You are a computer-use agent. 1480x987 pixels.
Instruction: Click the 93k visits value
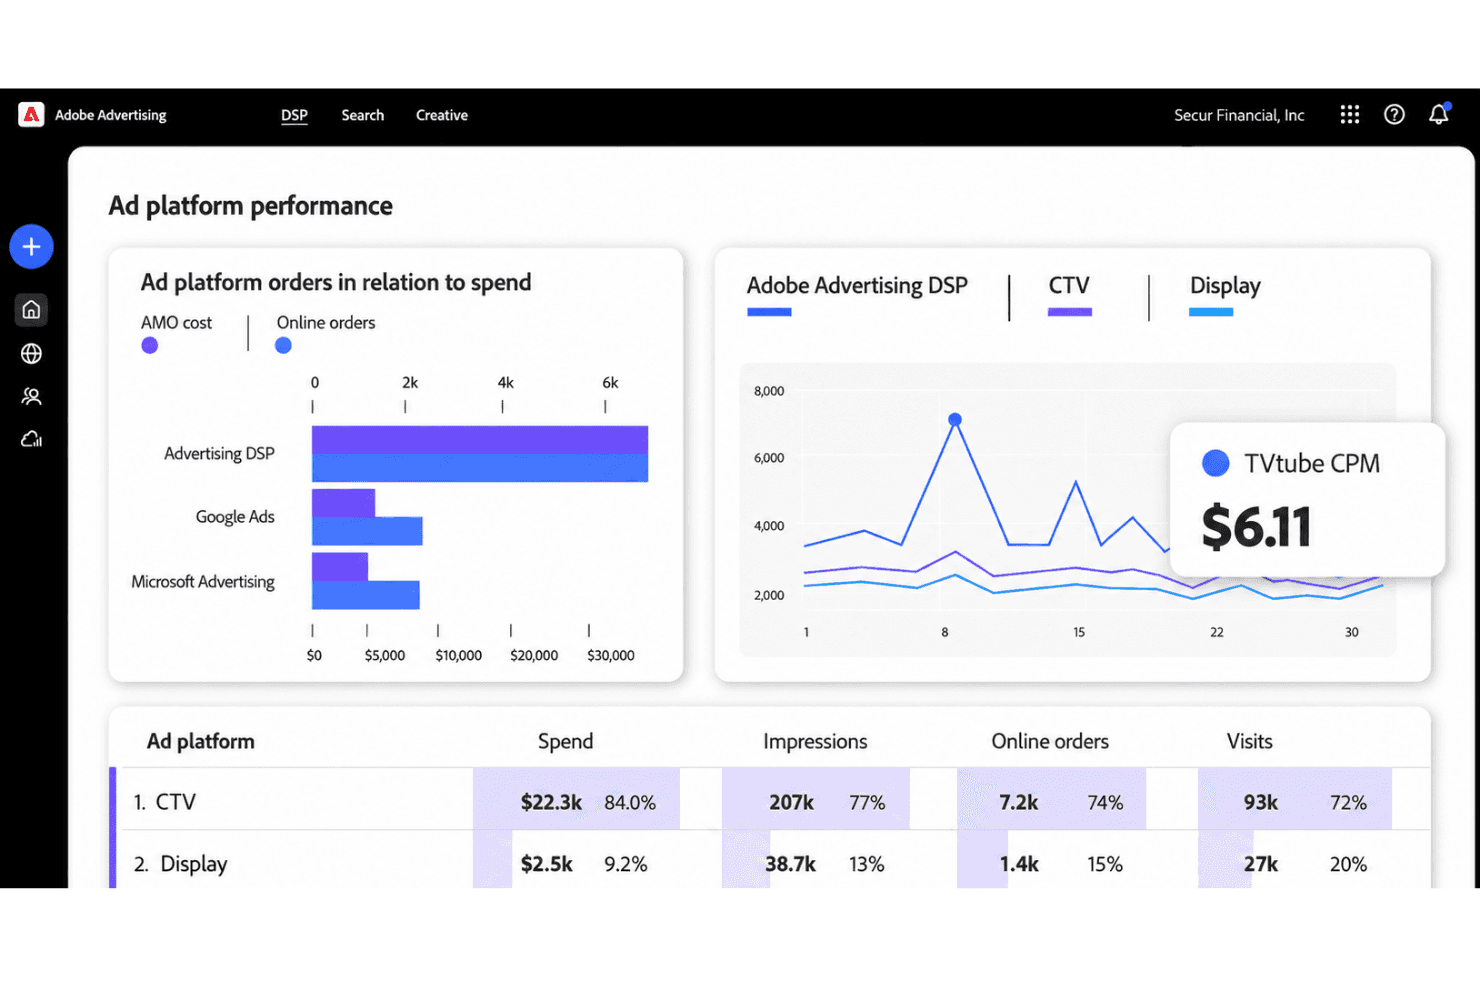[1260, 803]
